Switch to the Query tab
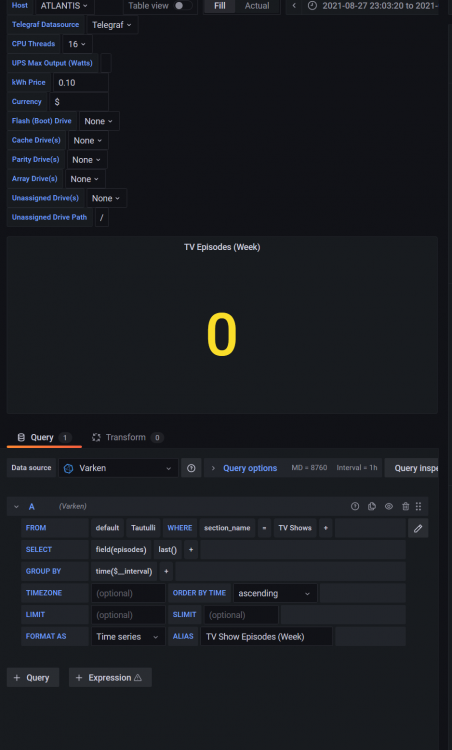This screenshot has height=750, width=452. point(44,437)
